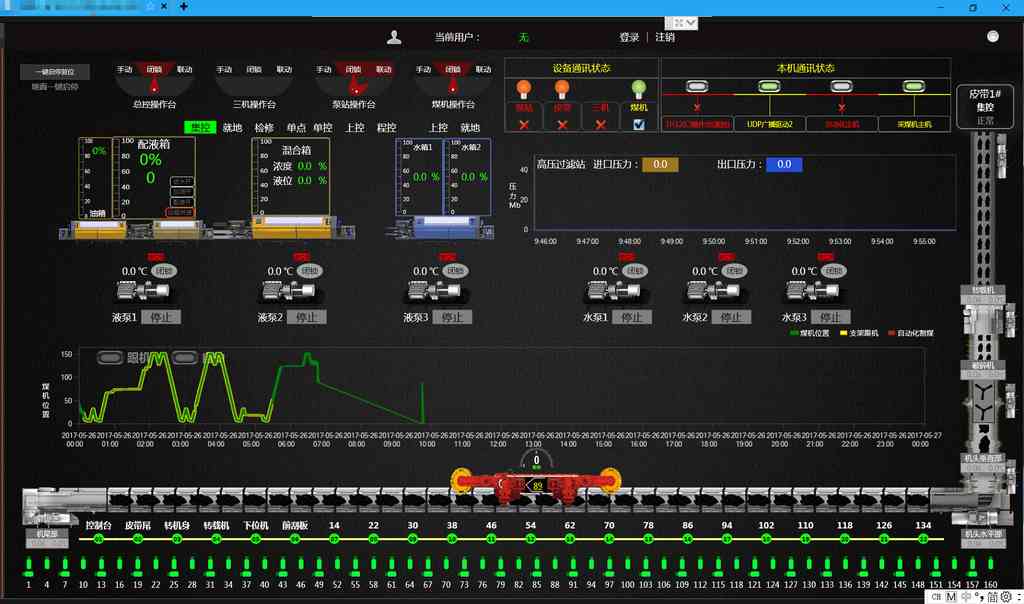This screenshot has width=1024, height=604.
Task: Select the 集控 control mode tab
Action: pyautogui.click(x=201, y=128)
